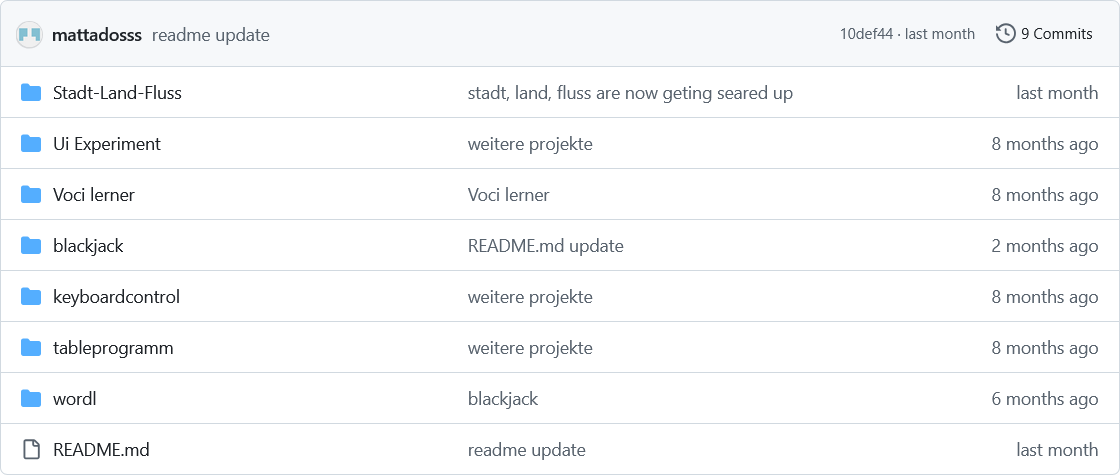The height and width of the screenshot is (475, 1120).
Task: Open the commit history clock icon
Action: coord(1005,34)
